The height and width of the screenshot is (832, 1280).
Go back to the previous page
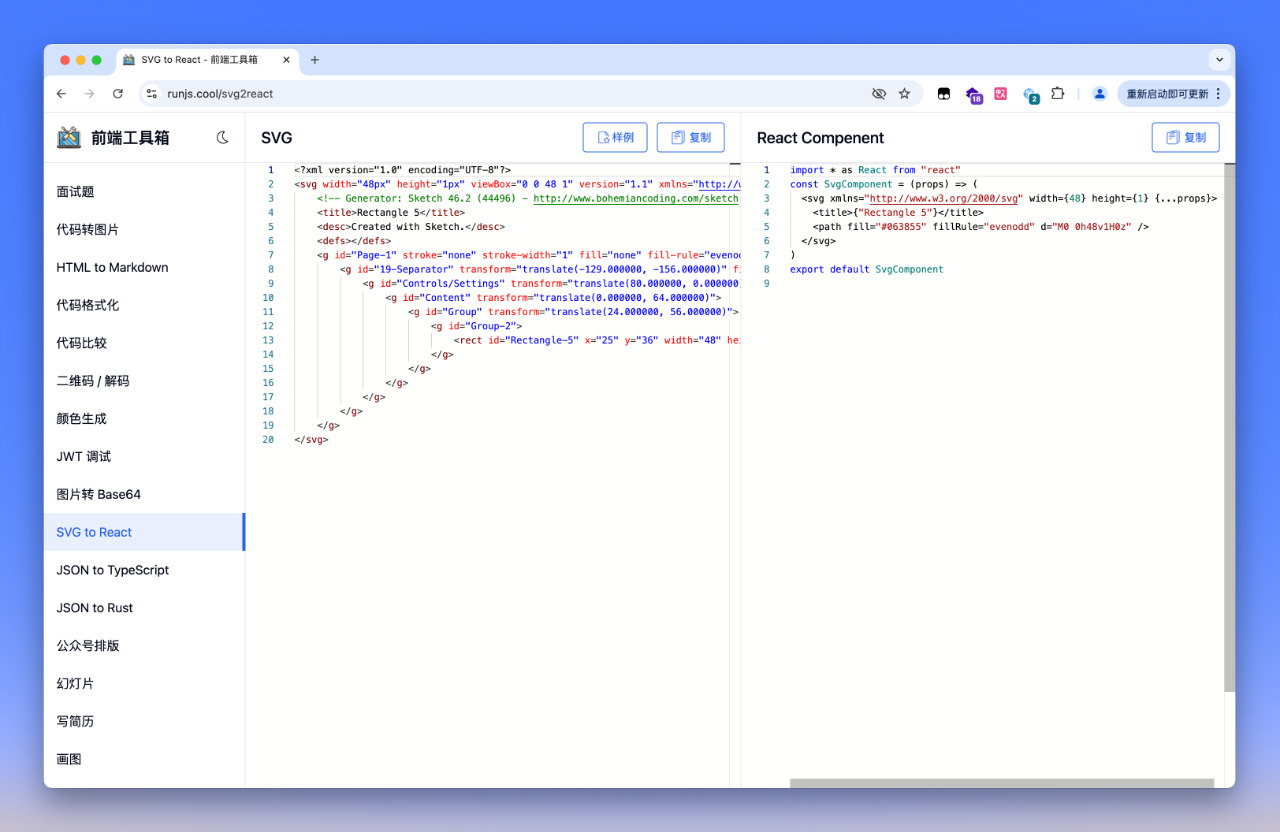pos(61,94)
